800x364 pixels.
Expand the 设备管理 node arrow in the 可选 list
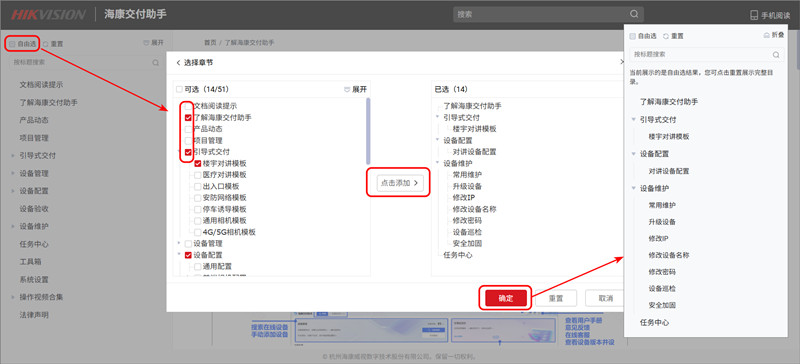179,244
